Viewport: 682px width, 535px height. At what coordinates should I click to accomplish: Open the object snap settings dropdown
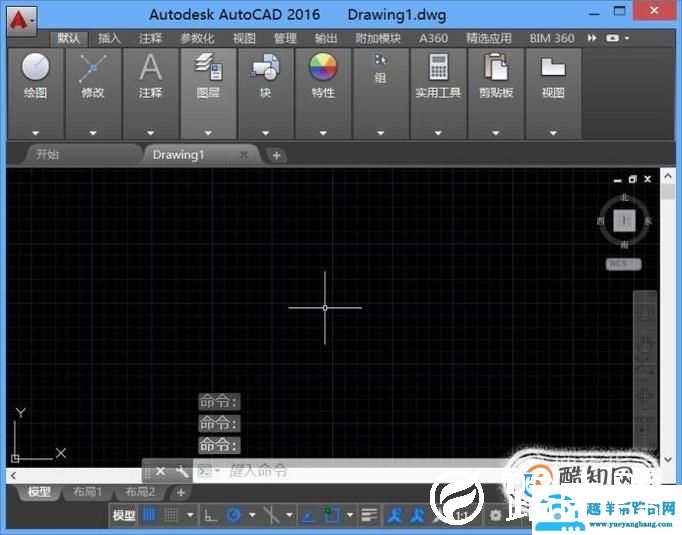point(350,515)
